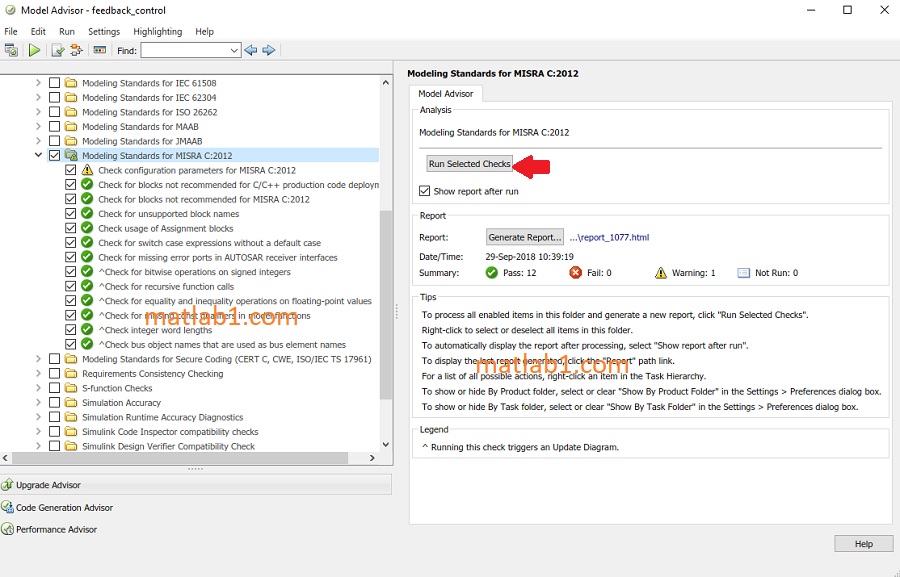Click folder icon of Modeling Standards for MISRA C:2012
The height and width of the screenshot is (577, 900).
[71, 156]
